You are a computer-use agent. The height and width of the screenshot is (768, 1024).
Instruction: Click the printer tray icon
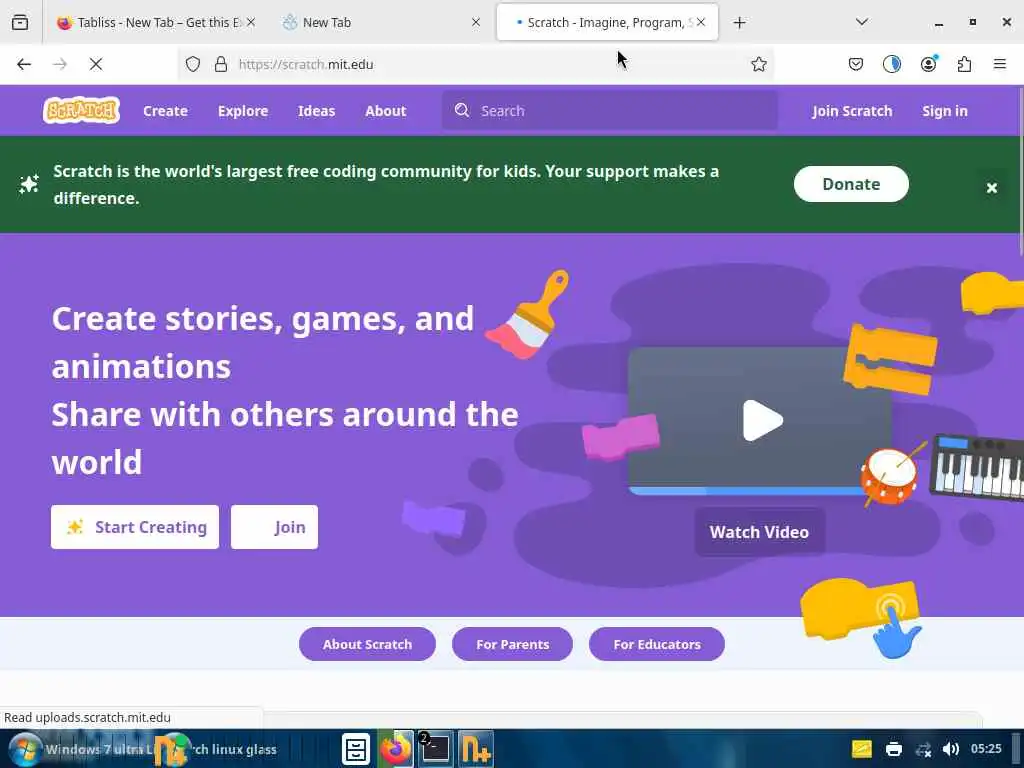click(893, 749)
